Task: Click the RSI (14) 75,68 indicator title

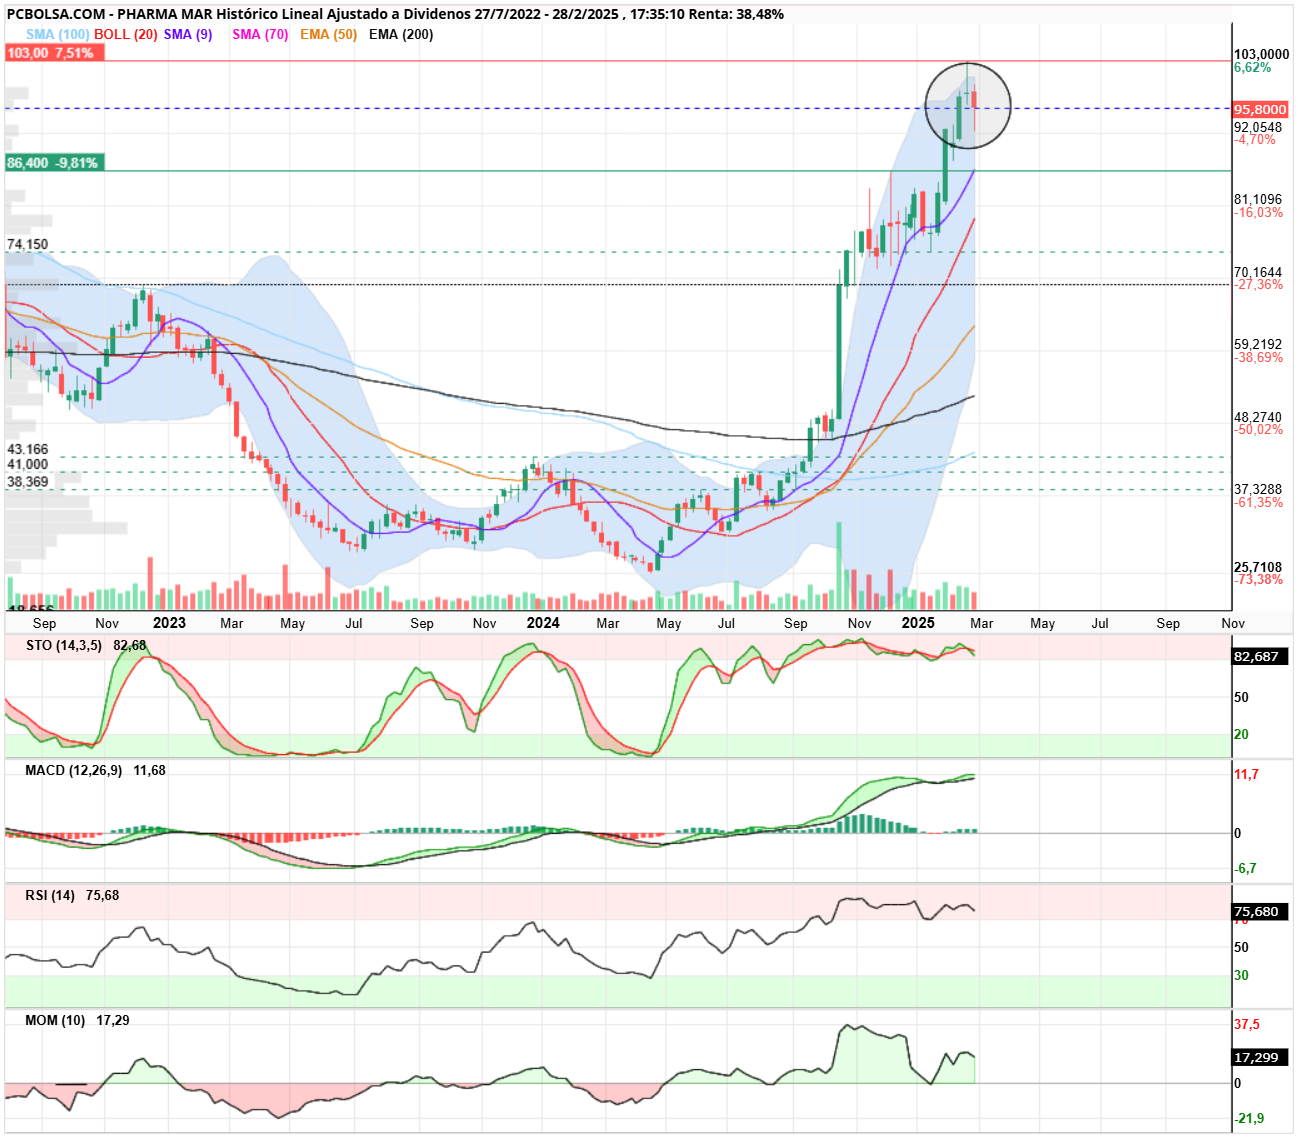Action: pos(72,896)
